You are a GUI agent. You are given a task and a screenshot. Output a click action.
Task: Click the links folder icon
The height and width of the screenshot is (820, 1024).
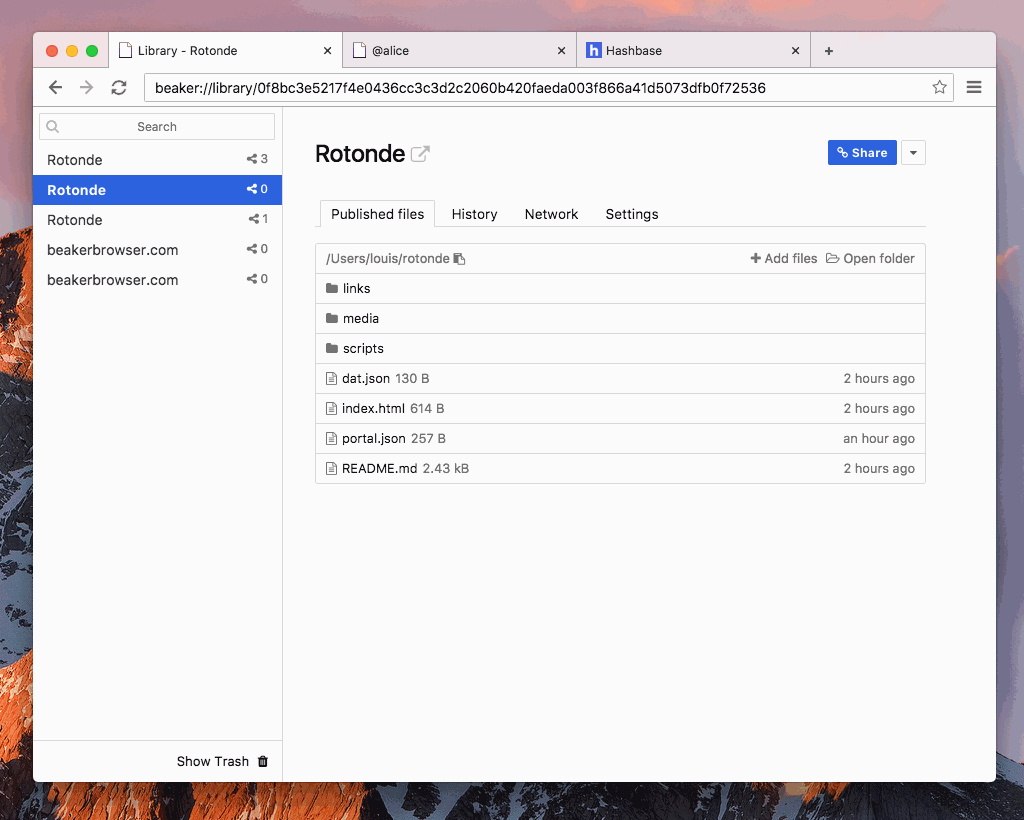click(x=332, y=288)
